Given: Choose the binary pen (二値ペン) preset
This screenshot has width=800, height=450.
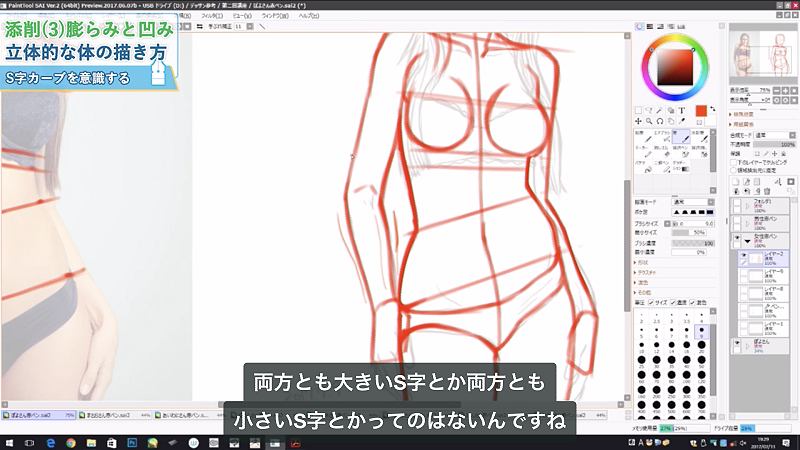Looking at the screenshot, I should [662, 166].
